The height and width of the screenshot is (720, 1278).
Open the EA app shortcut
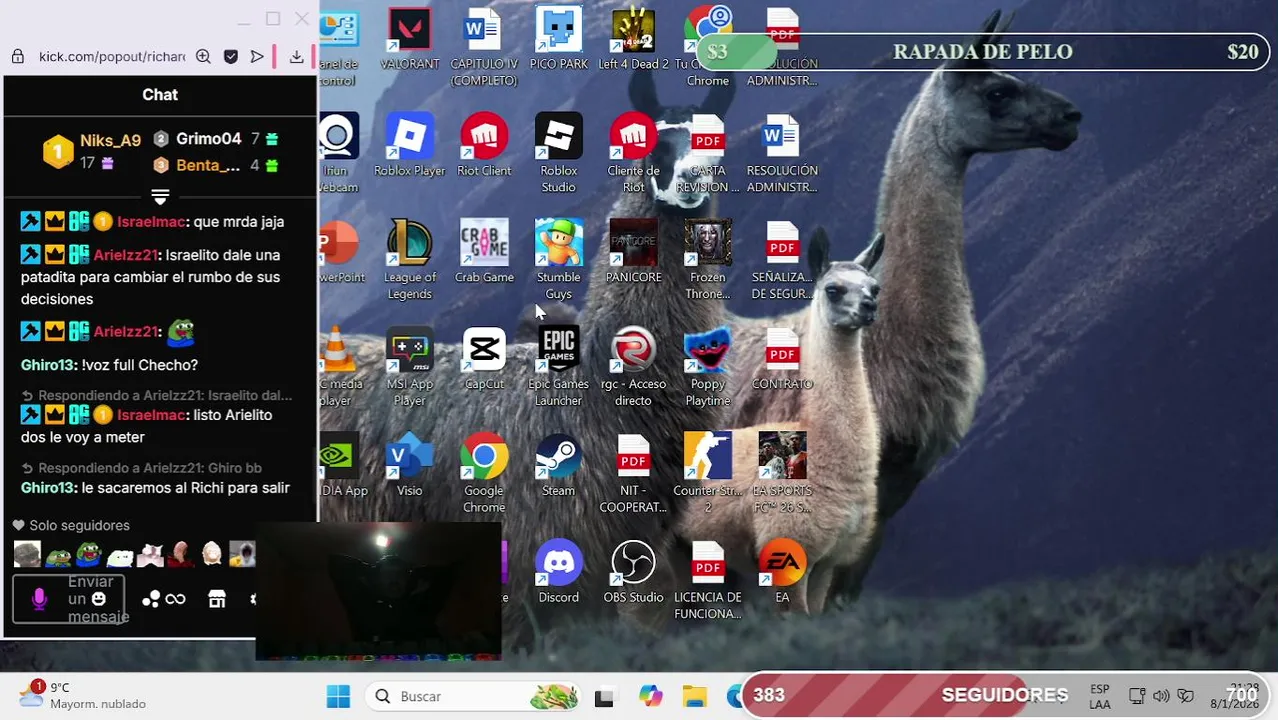782,573
